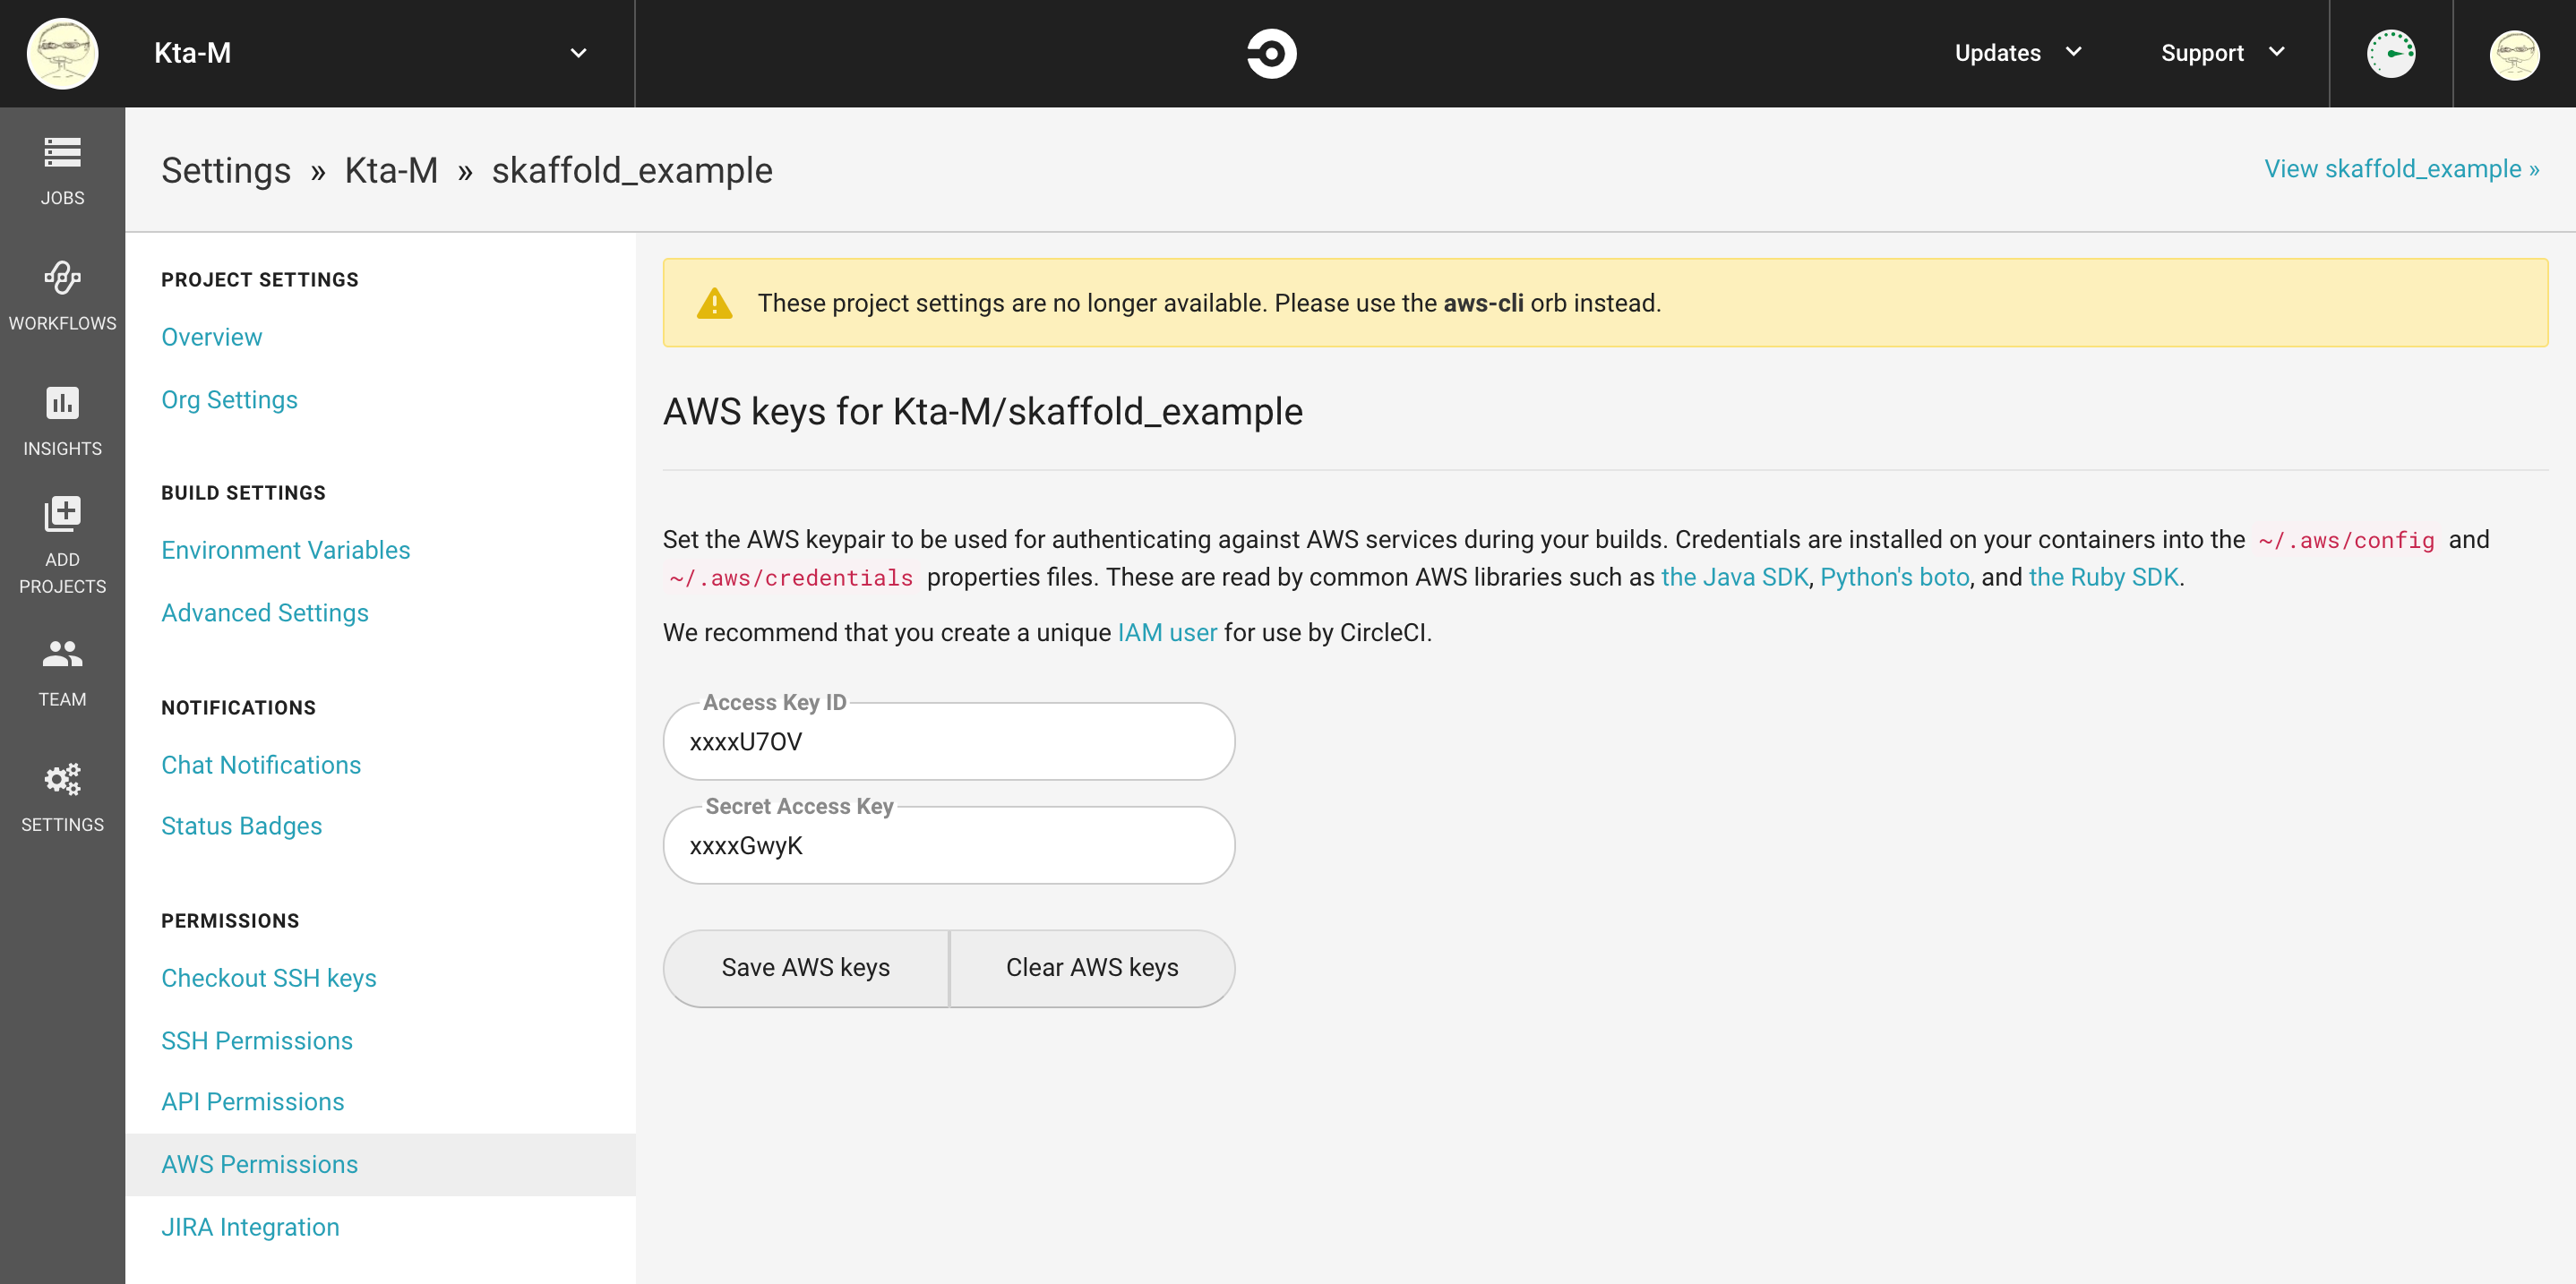Open the Jobs section from sidebar
Viewport: 2576px width, 1284px height.
(x=62, y=168)
